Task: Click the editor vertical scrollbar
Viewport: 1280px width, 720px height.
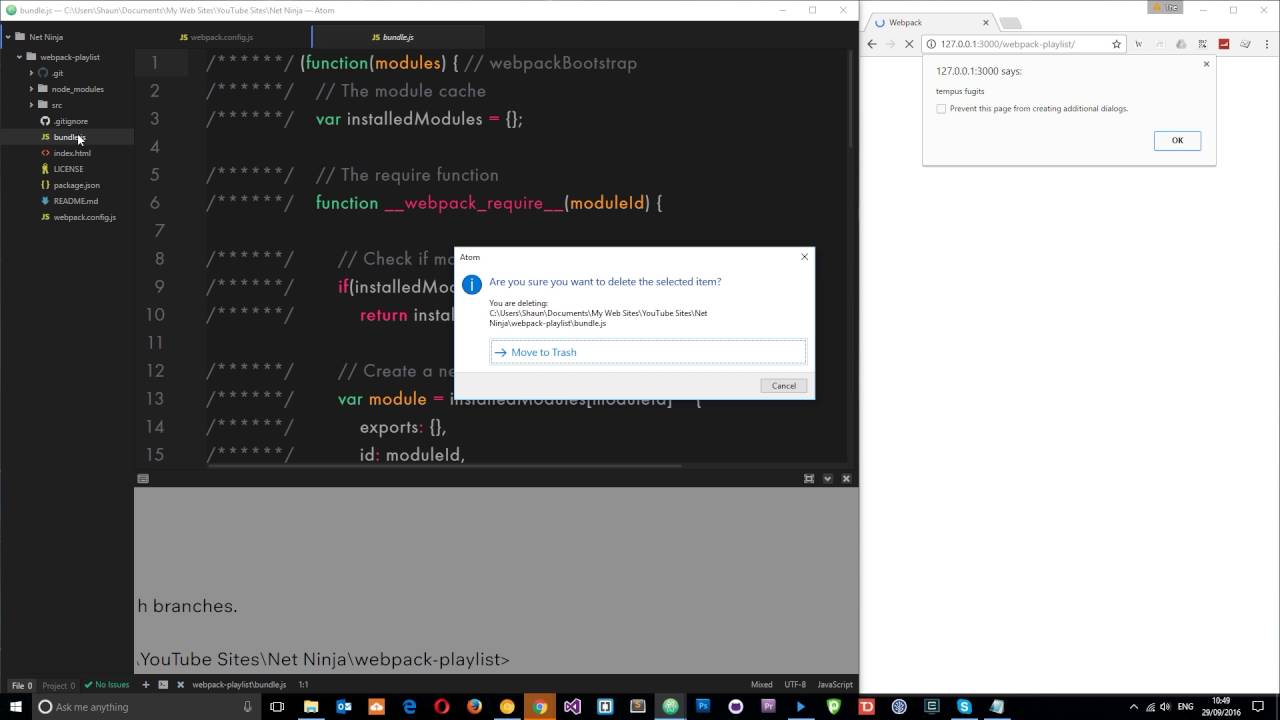Action: point(853,98)
